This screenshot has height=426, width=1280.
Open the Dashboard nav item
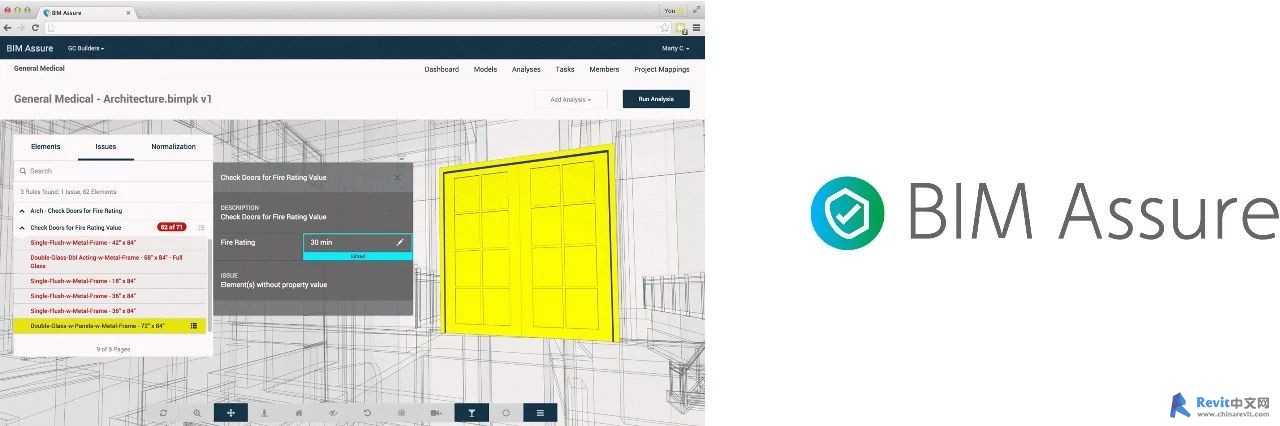pyautogui.click(x=441, y=69)
